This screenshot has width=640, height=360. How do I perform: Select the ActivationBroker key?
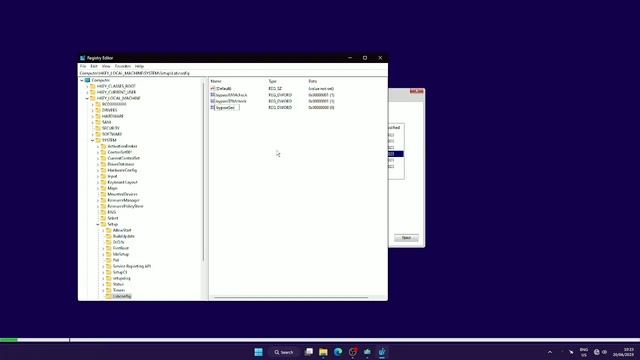pyautogui.click(x=122, y=146)
